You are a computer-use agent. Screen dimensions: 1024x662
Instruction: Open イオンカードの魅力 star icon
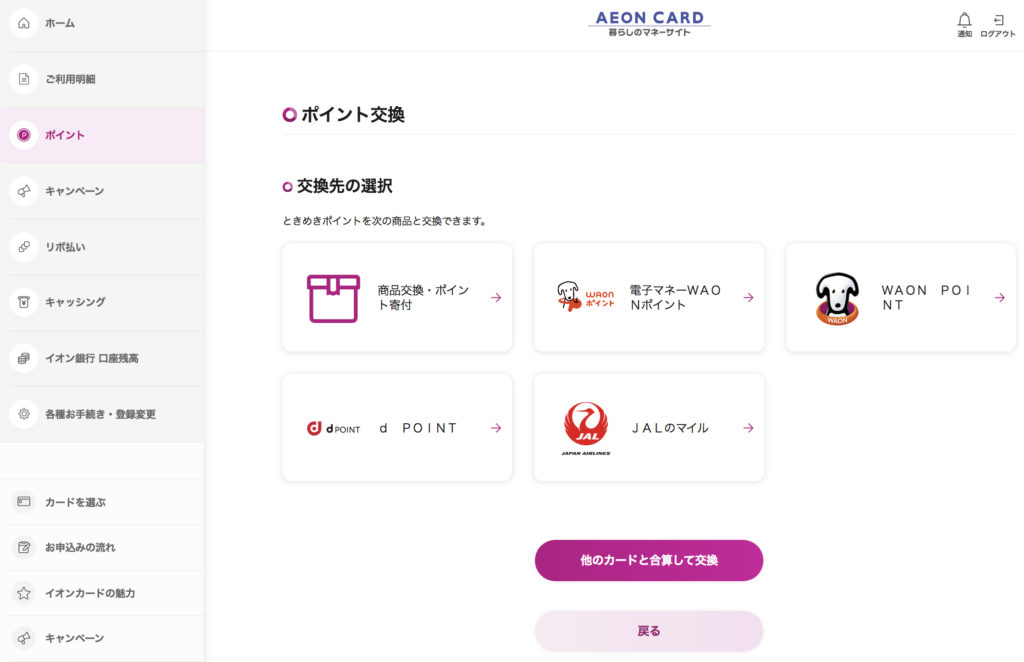(x=24, y=593)
